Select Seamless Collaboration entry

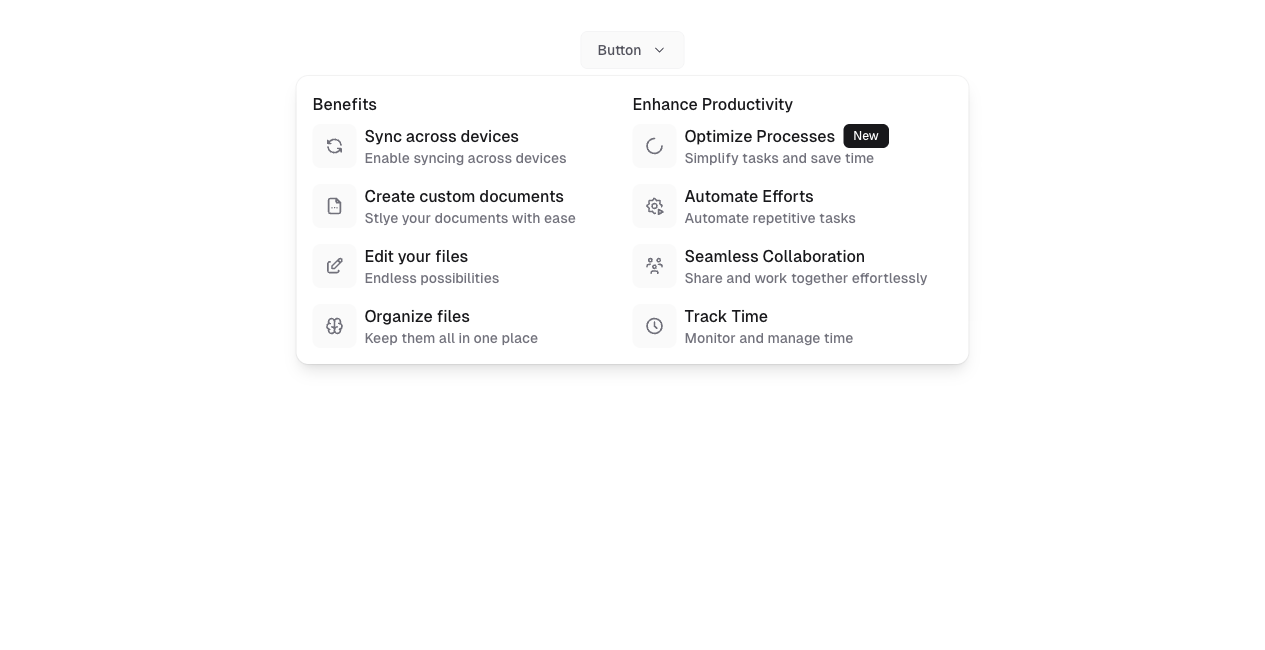pyautogui.click(x=774, y=257)
